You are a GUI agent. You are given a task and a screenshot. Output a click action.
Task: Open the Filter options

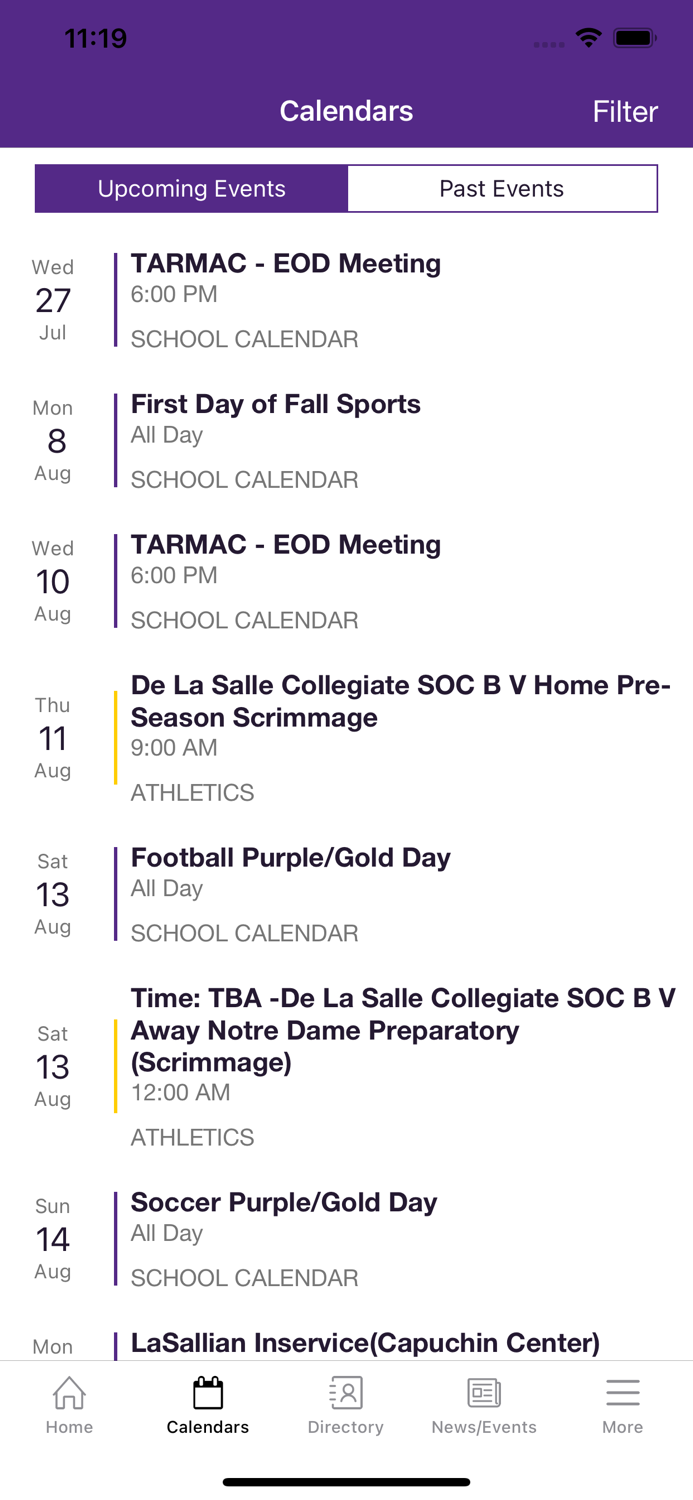click(x=624, y=111)
